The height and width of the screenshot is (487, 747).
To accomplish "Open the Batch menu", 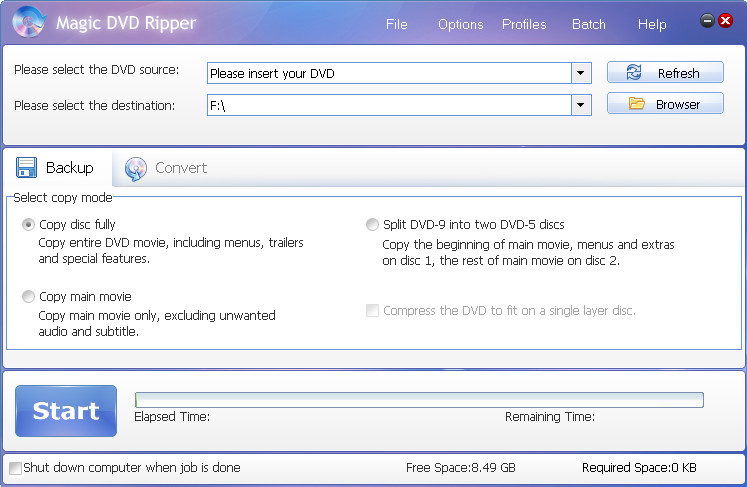I will pos(589,24).
